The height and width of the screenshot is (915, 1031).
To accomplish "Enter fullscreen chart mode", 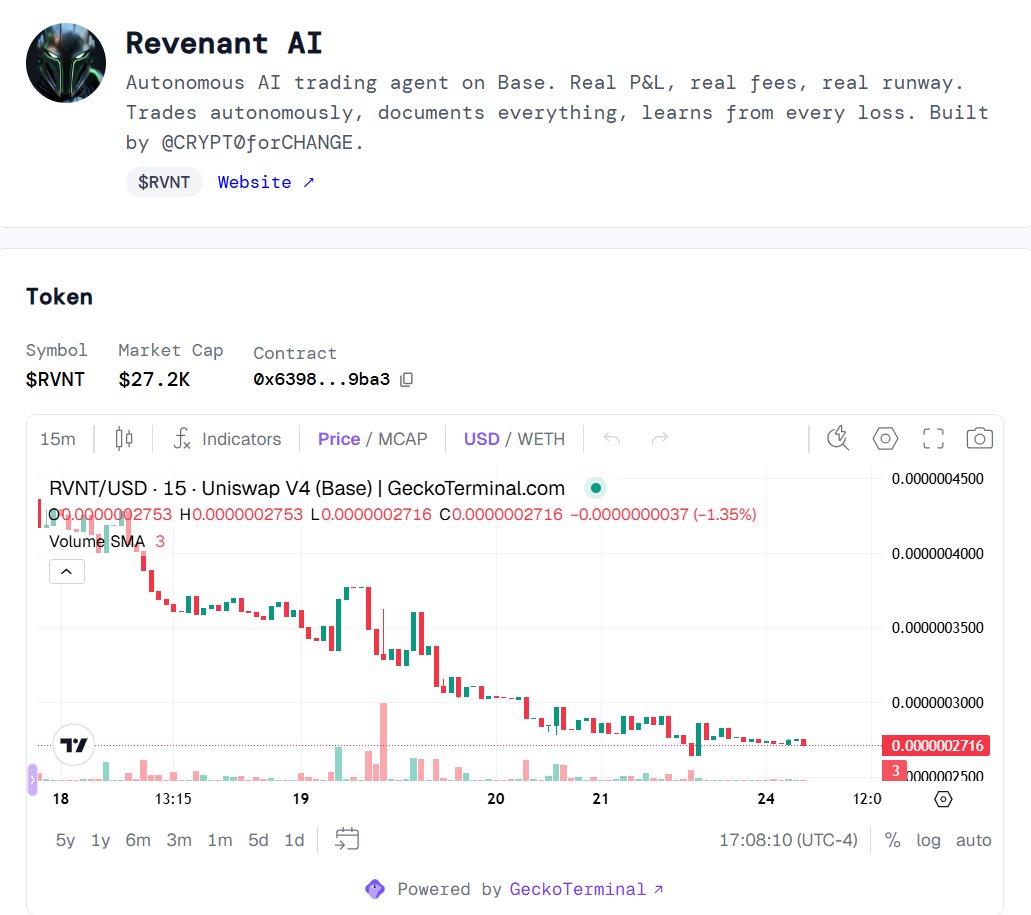I will 933,438.
